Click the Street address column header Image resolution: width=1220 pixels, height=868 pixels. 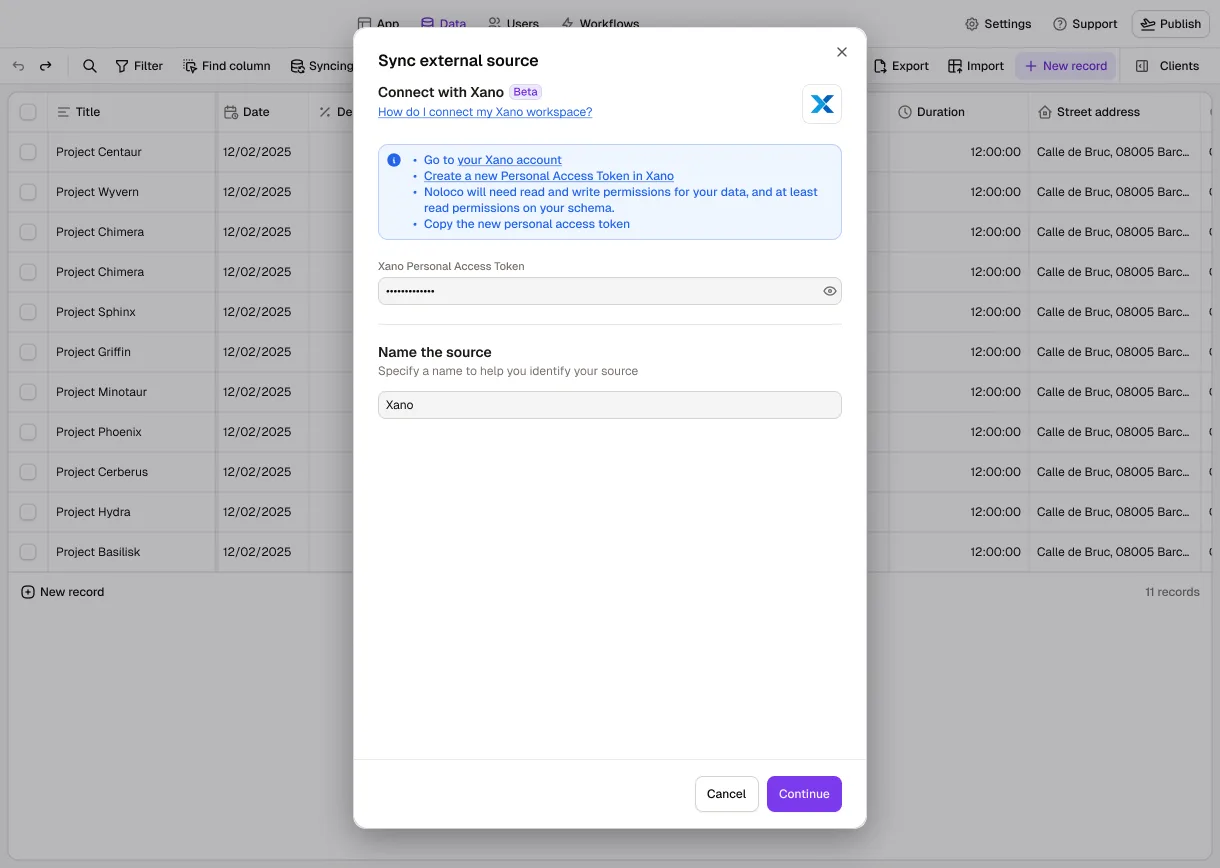pos(1113,112)
